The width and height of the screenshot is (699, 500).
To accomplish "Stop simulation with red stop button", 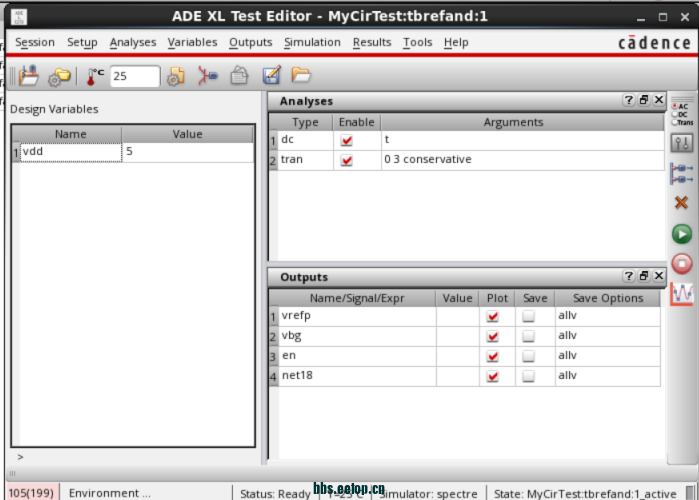I will pyautogui.click(x=682, y=263).
